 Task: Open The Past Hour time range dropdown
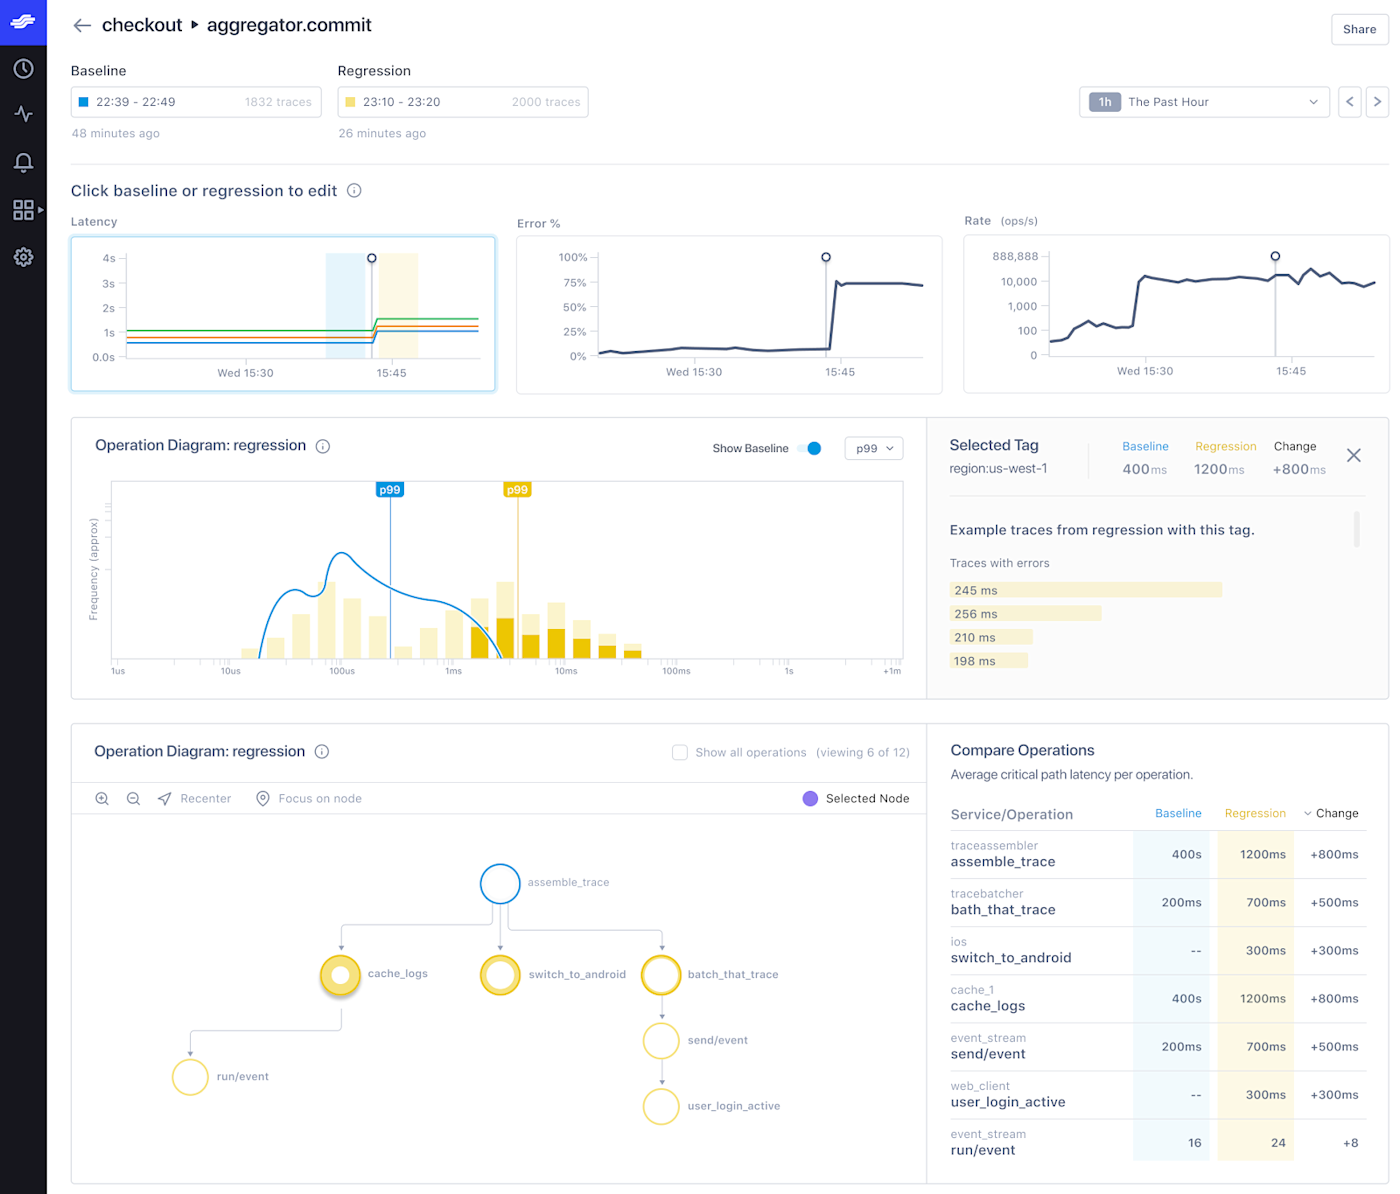point(1204,102)
